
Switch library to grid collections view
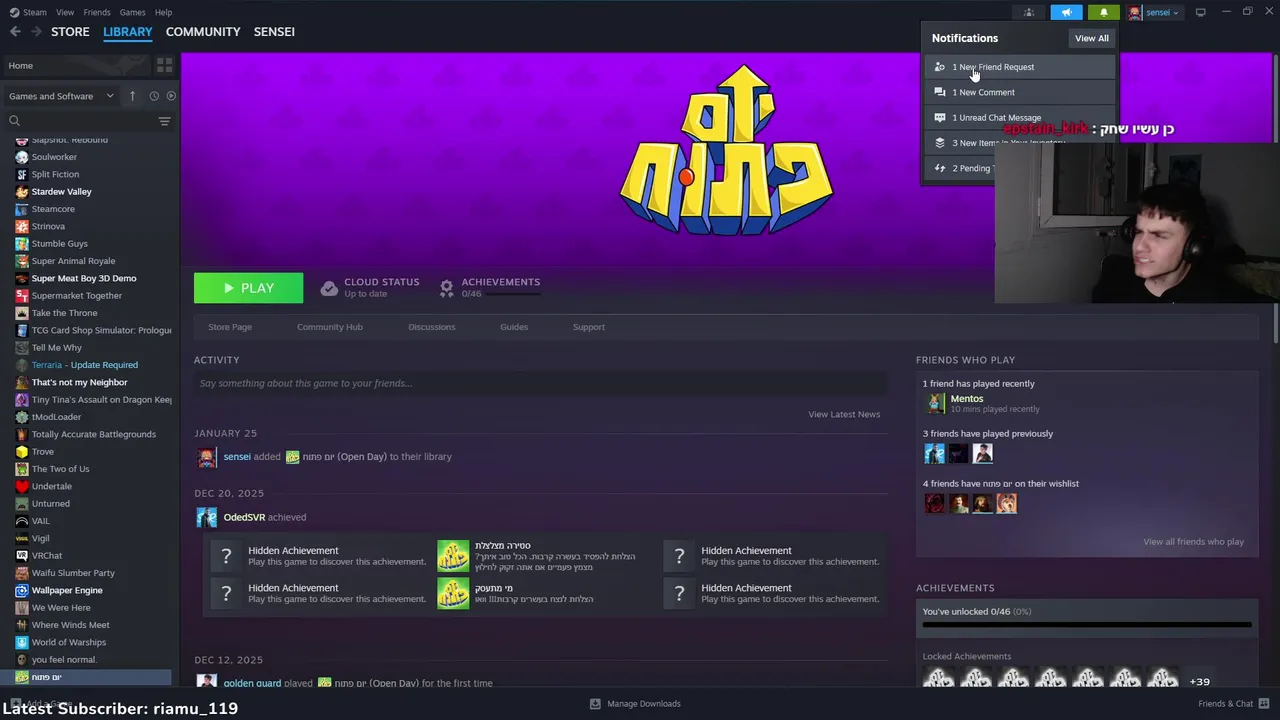[x=164, y=65]
